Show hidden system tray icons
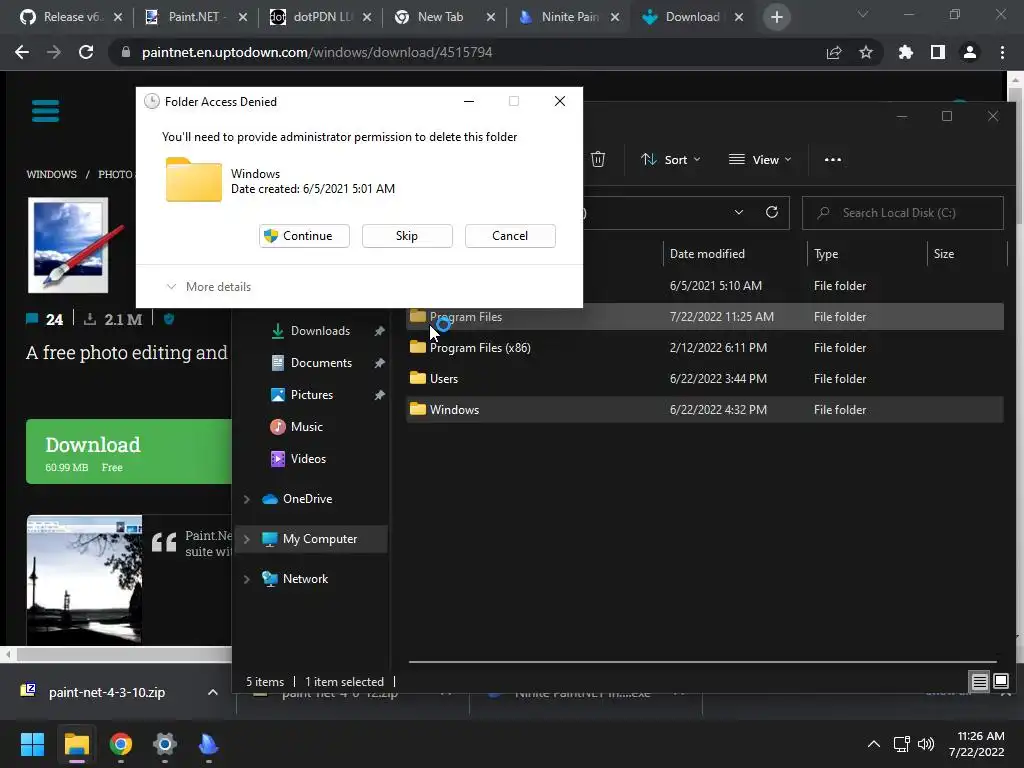This screenshot has width=1024, height=768. pyautogui.click(x=873, y=744)
